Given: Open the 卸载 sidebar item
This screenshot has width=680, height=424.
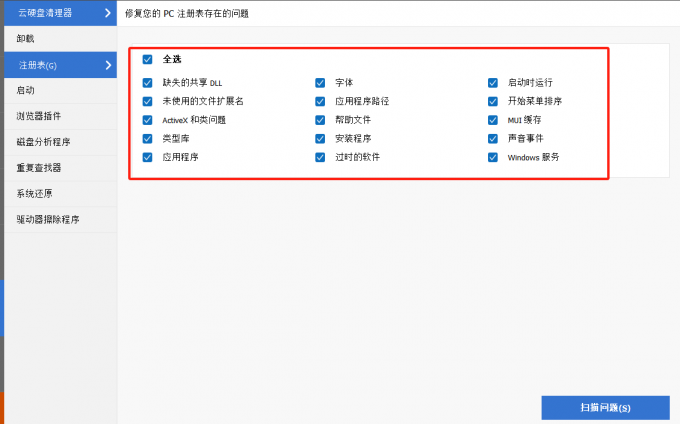Looking at the screenshot, I should pyautogui.click(x=60, y=39).
